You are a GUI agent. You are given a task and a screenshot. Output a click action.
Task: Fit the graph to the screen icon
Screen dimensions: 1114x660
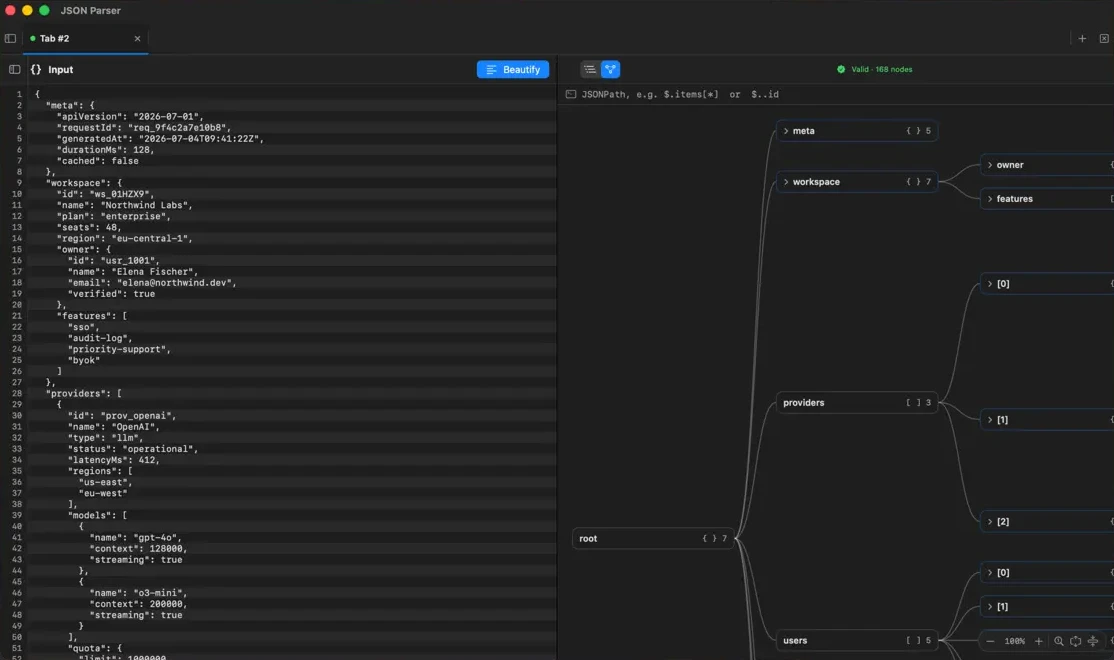click(1076, 642)
